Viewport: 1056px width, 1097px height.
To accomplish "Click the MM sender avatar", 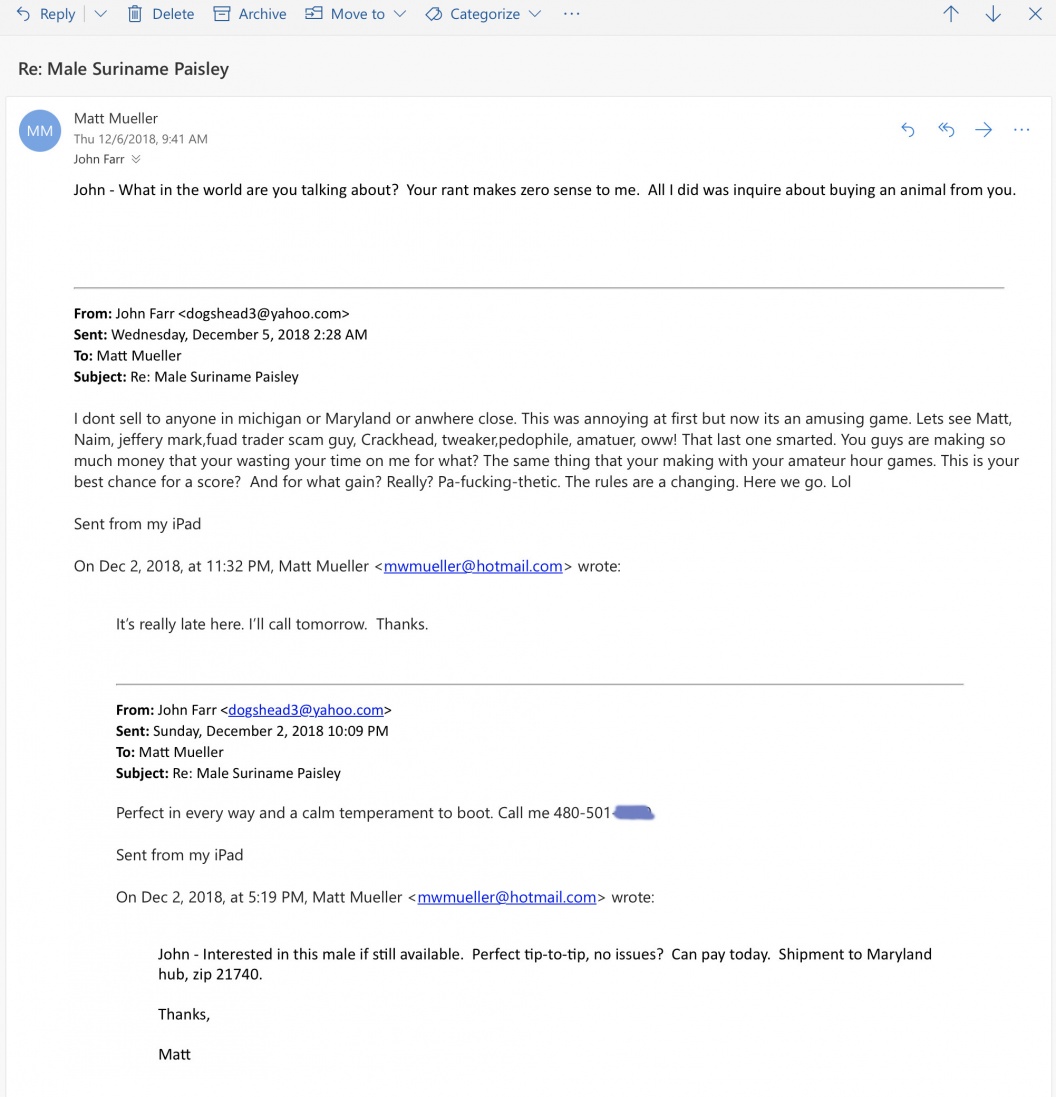I will [40, 131].
